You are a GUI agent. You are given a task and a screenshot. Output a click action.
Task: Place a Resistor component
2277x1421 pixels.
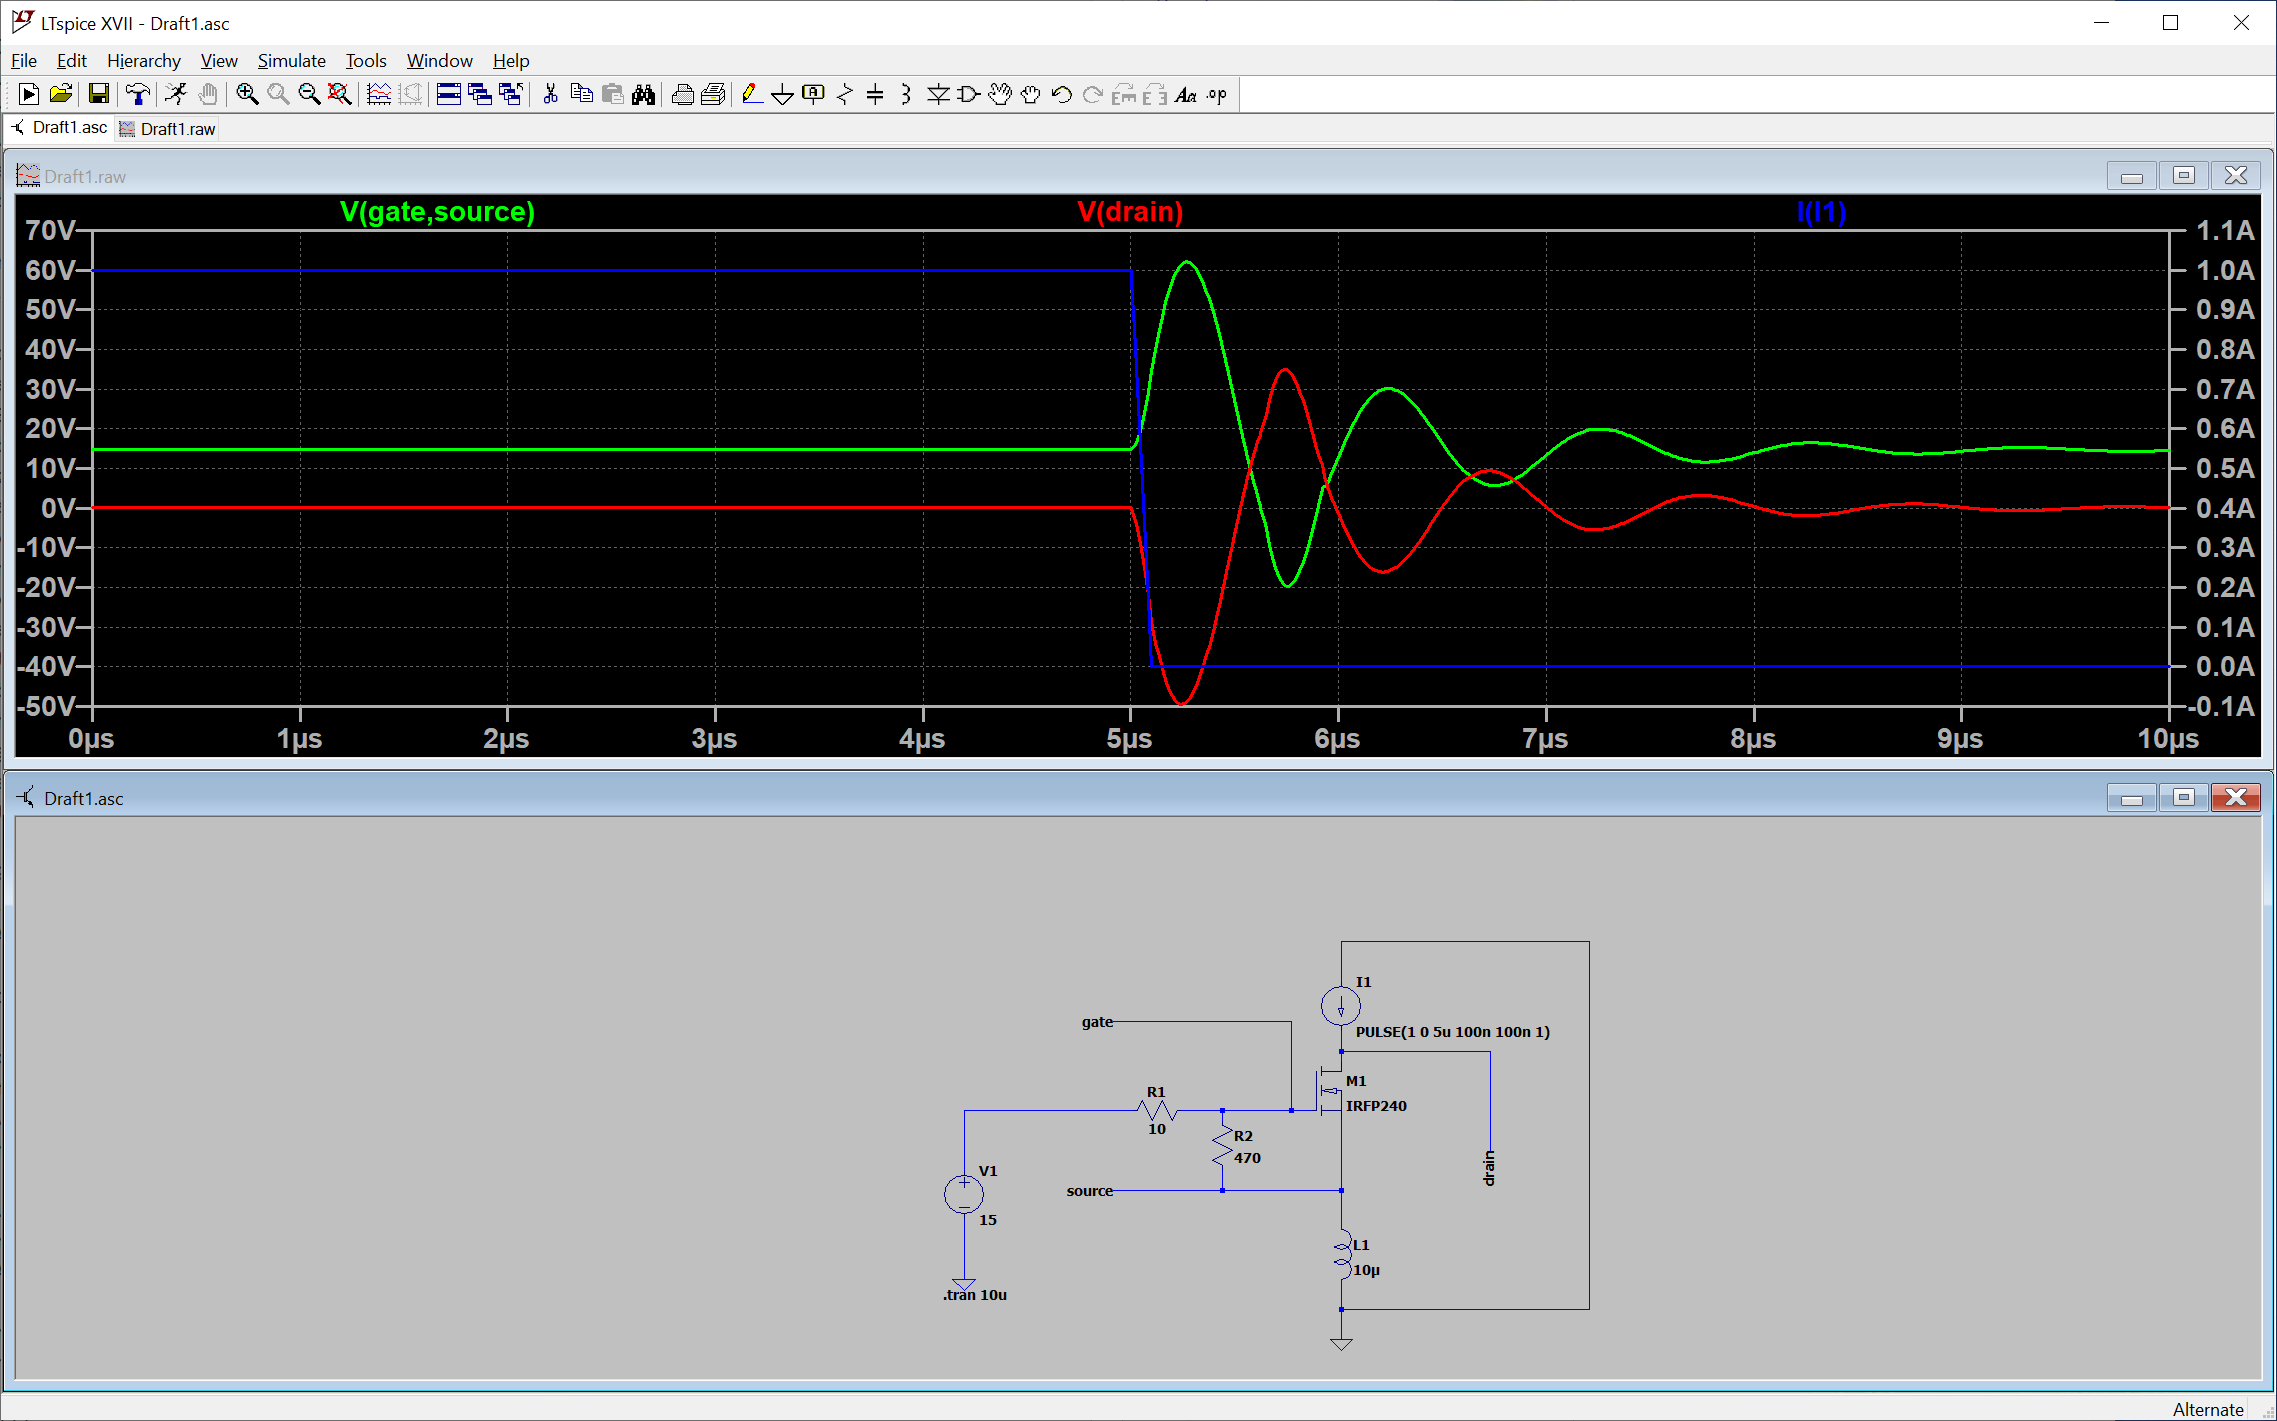845,95
